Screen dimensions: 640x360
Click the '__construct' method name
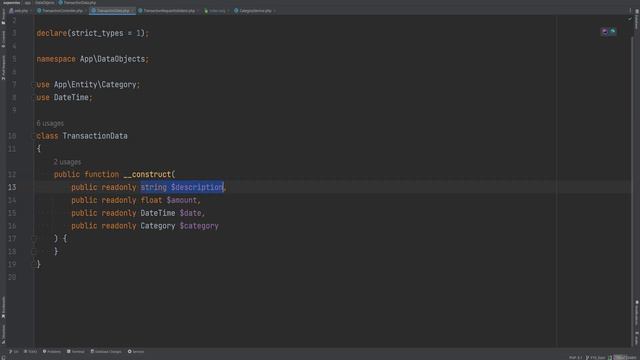pyautogui.click(x=147, y=174)
